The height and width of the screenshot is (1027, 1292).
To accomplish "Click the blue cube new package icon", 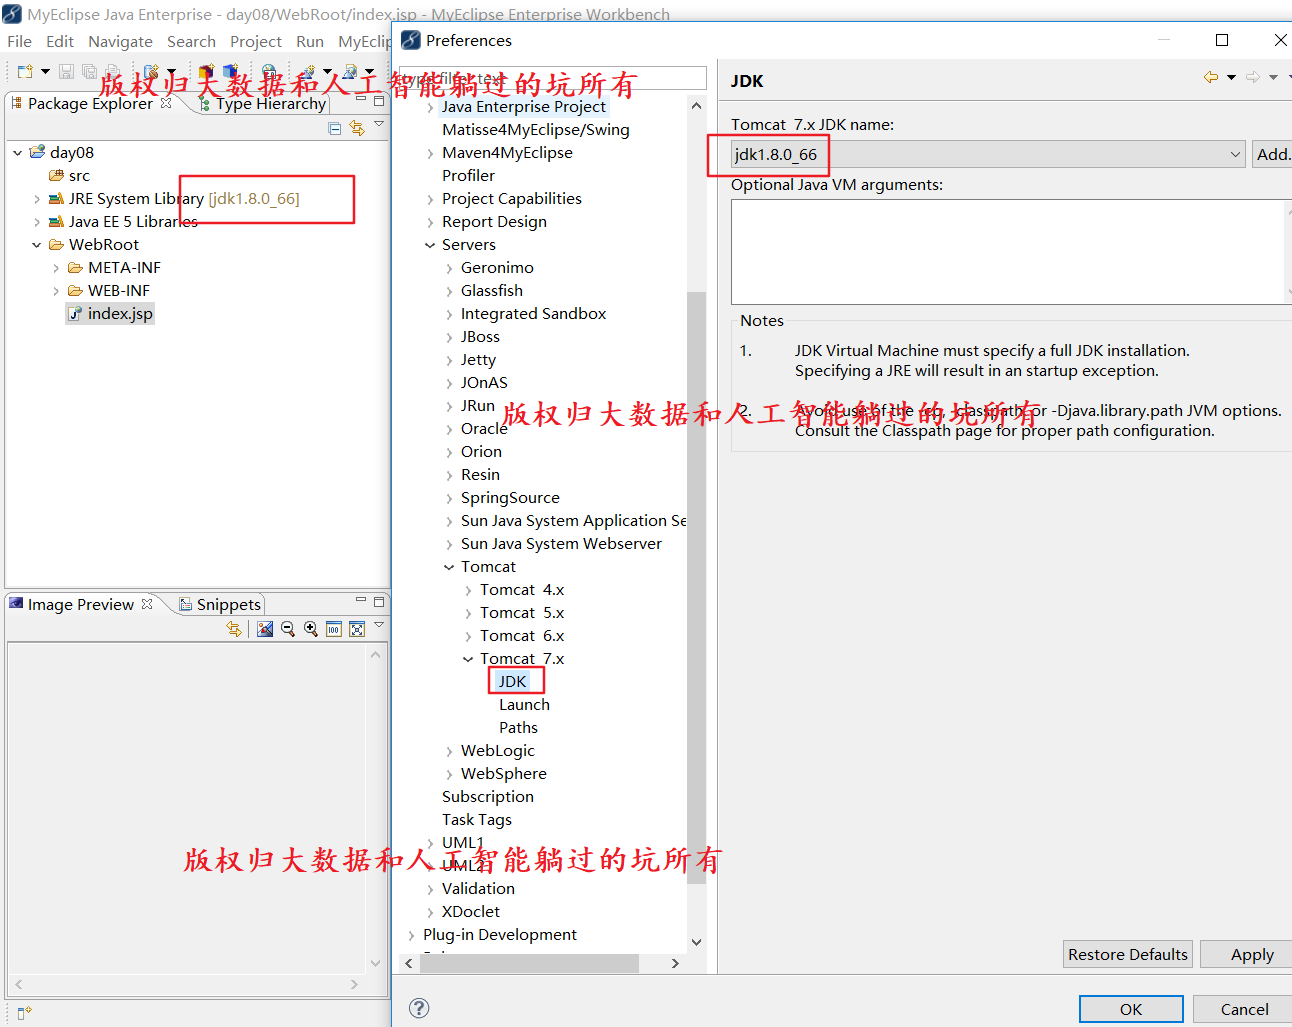I will [230, 72].
